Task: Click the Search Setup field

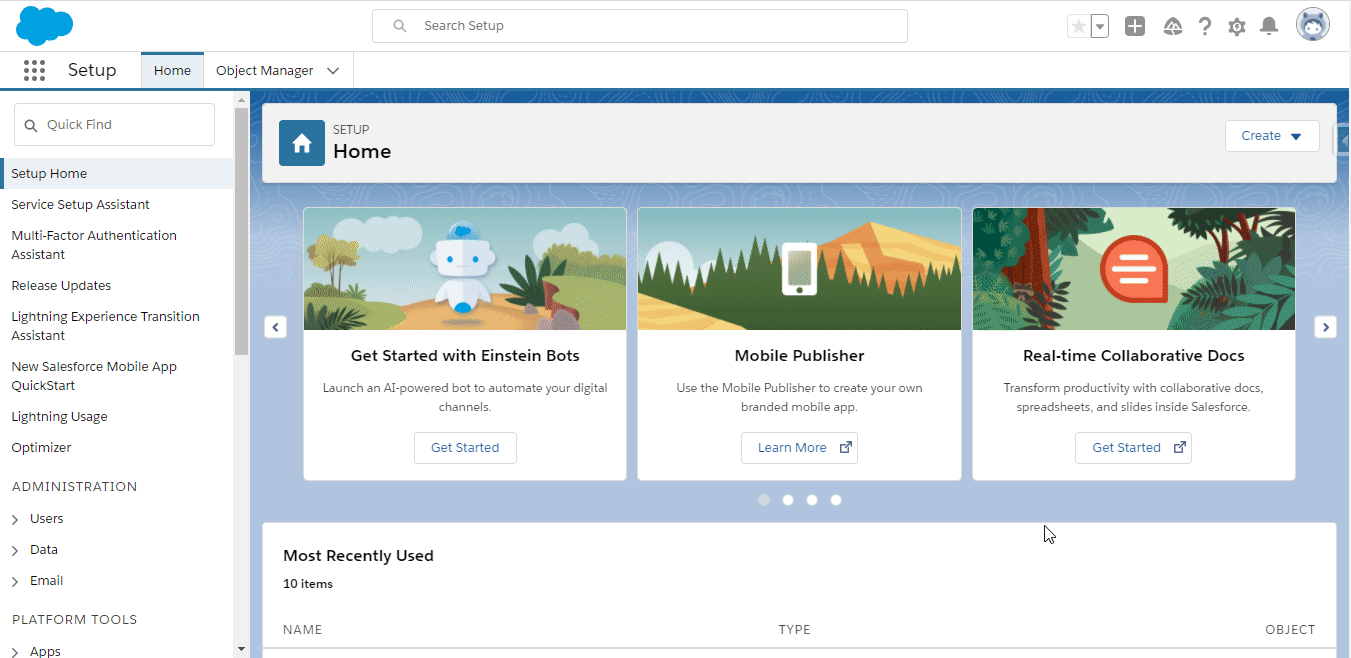Action: click(x=640, y=26)
